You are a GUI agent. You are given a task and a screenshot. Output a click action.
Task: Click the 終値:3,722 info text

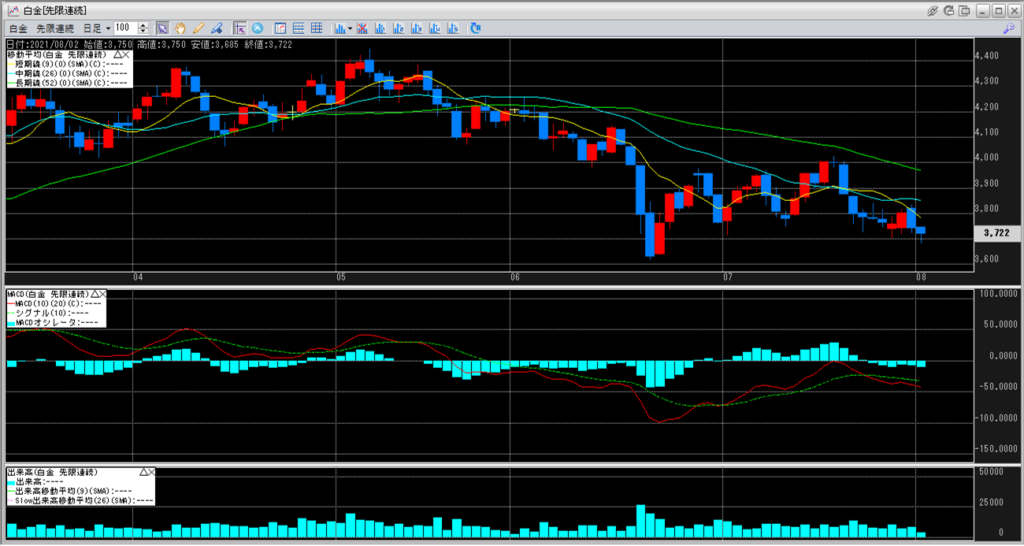(x=268, y=45)
